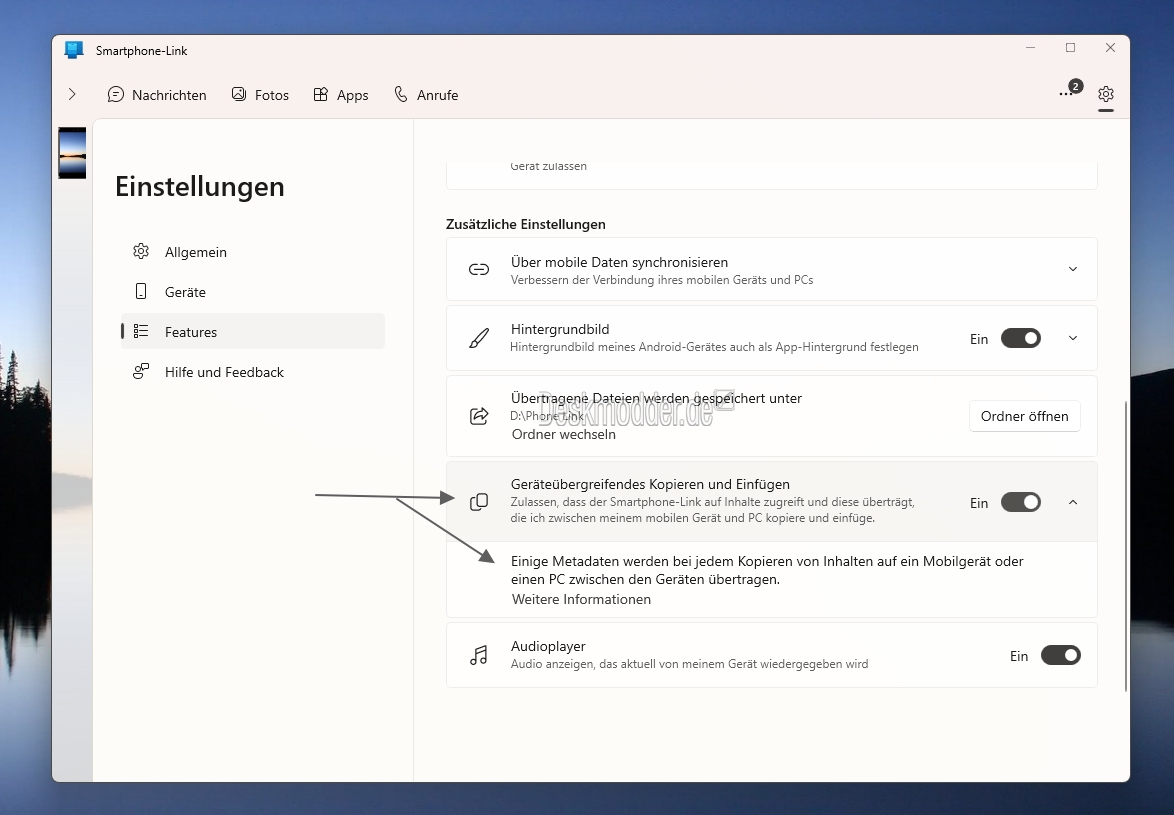Image resolution: width=1174 pixels, height=815 pixels.
Task: Click the Einstellungen page title
Action: [x=200, y=186]
